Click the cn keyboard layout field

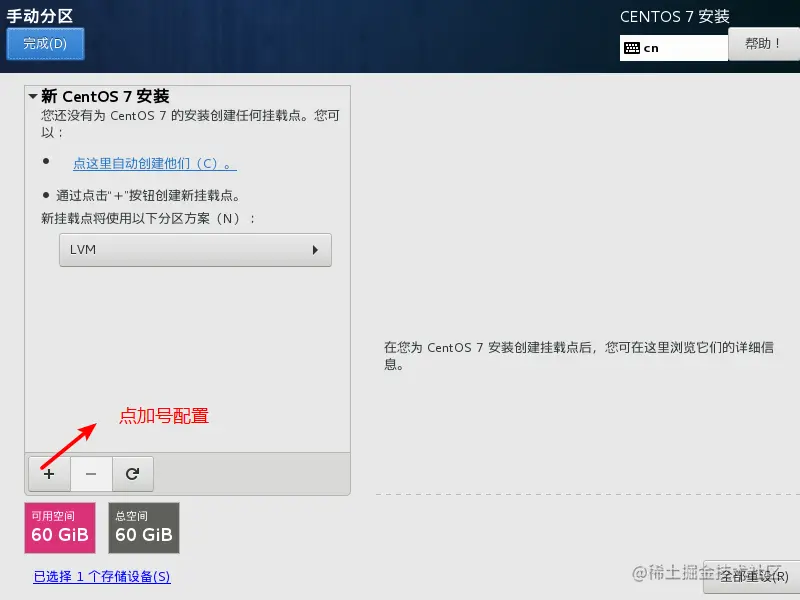pos(673,48)
